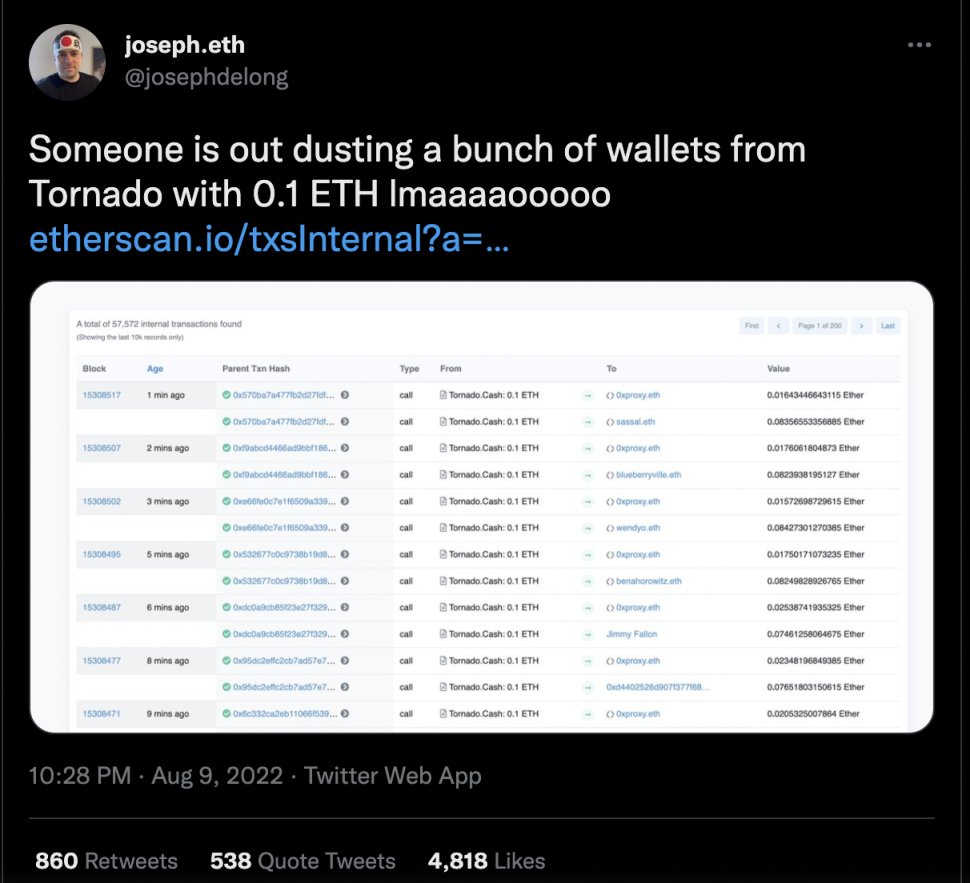
Task: Click the green arrow before sassal.eth
Action: (x=588, y=422)
